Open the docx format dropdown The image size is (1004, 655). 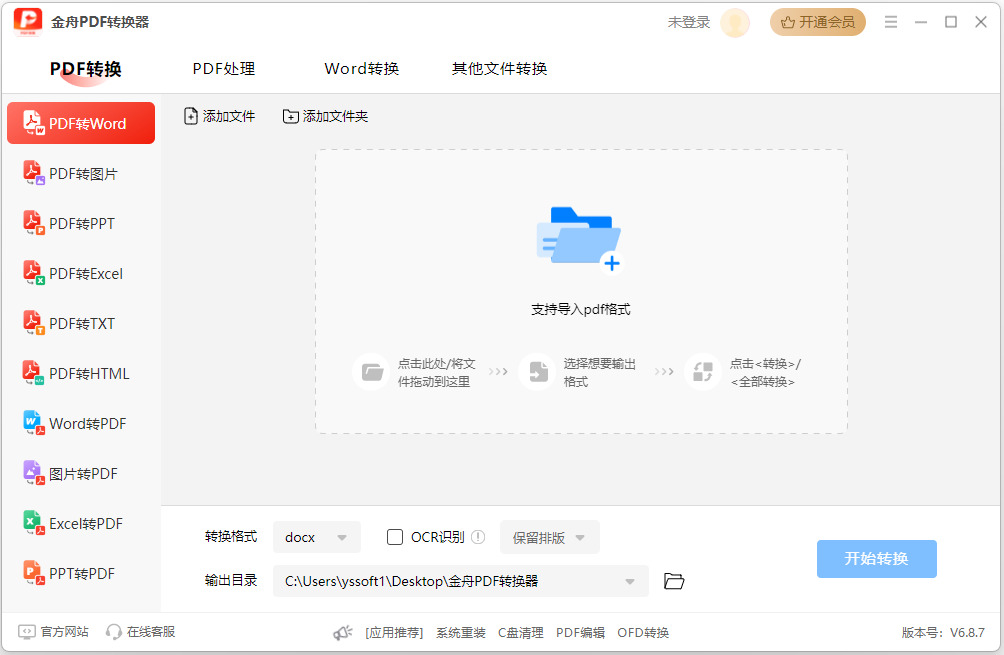pyautogui.click(x=317, y=537)
